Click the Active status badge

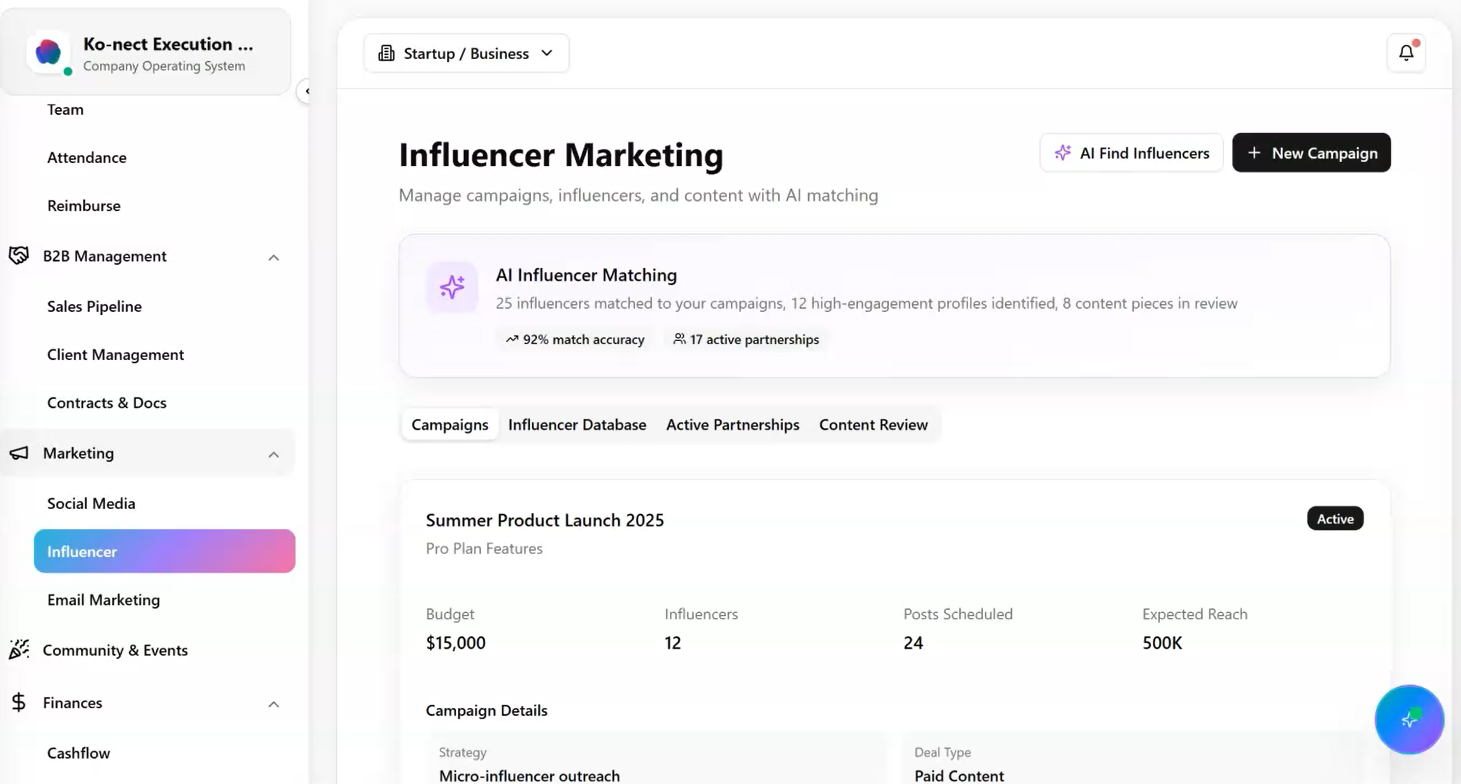[1335, 519]
